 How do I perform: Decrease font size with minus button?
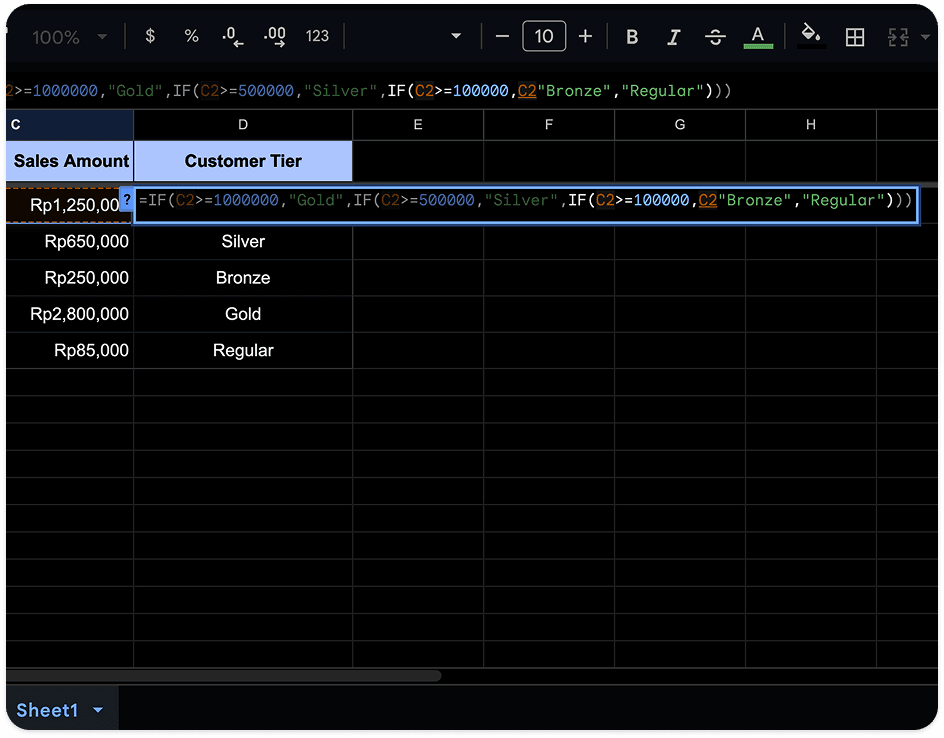click(502, 36)
